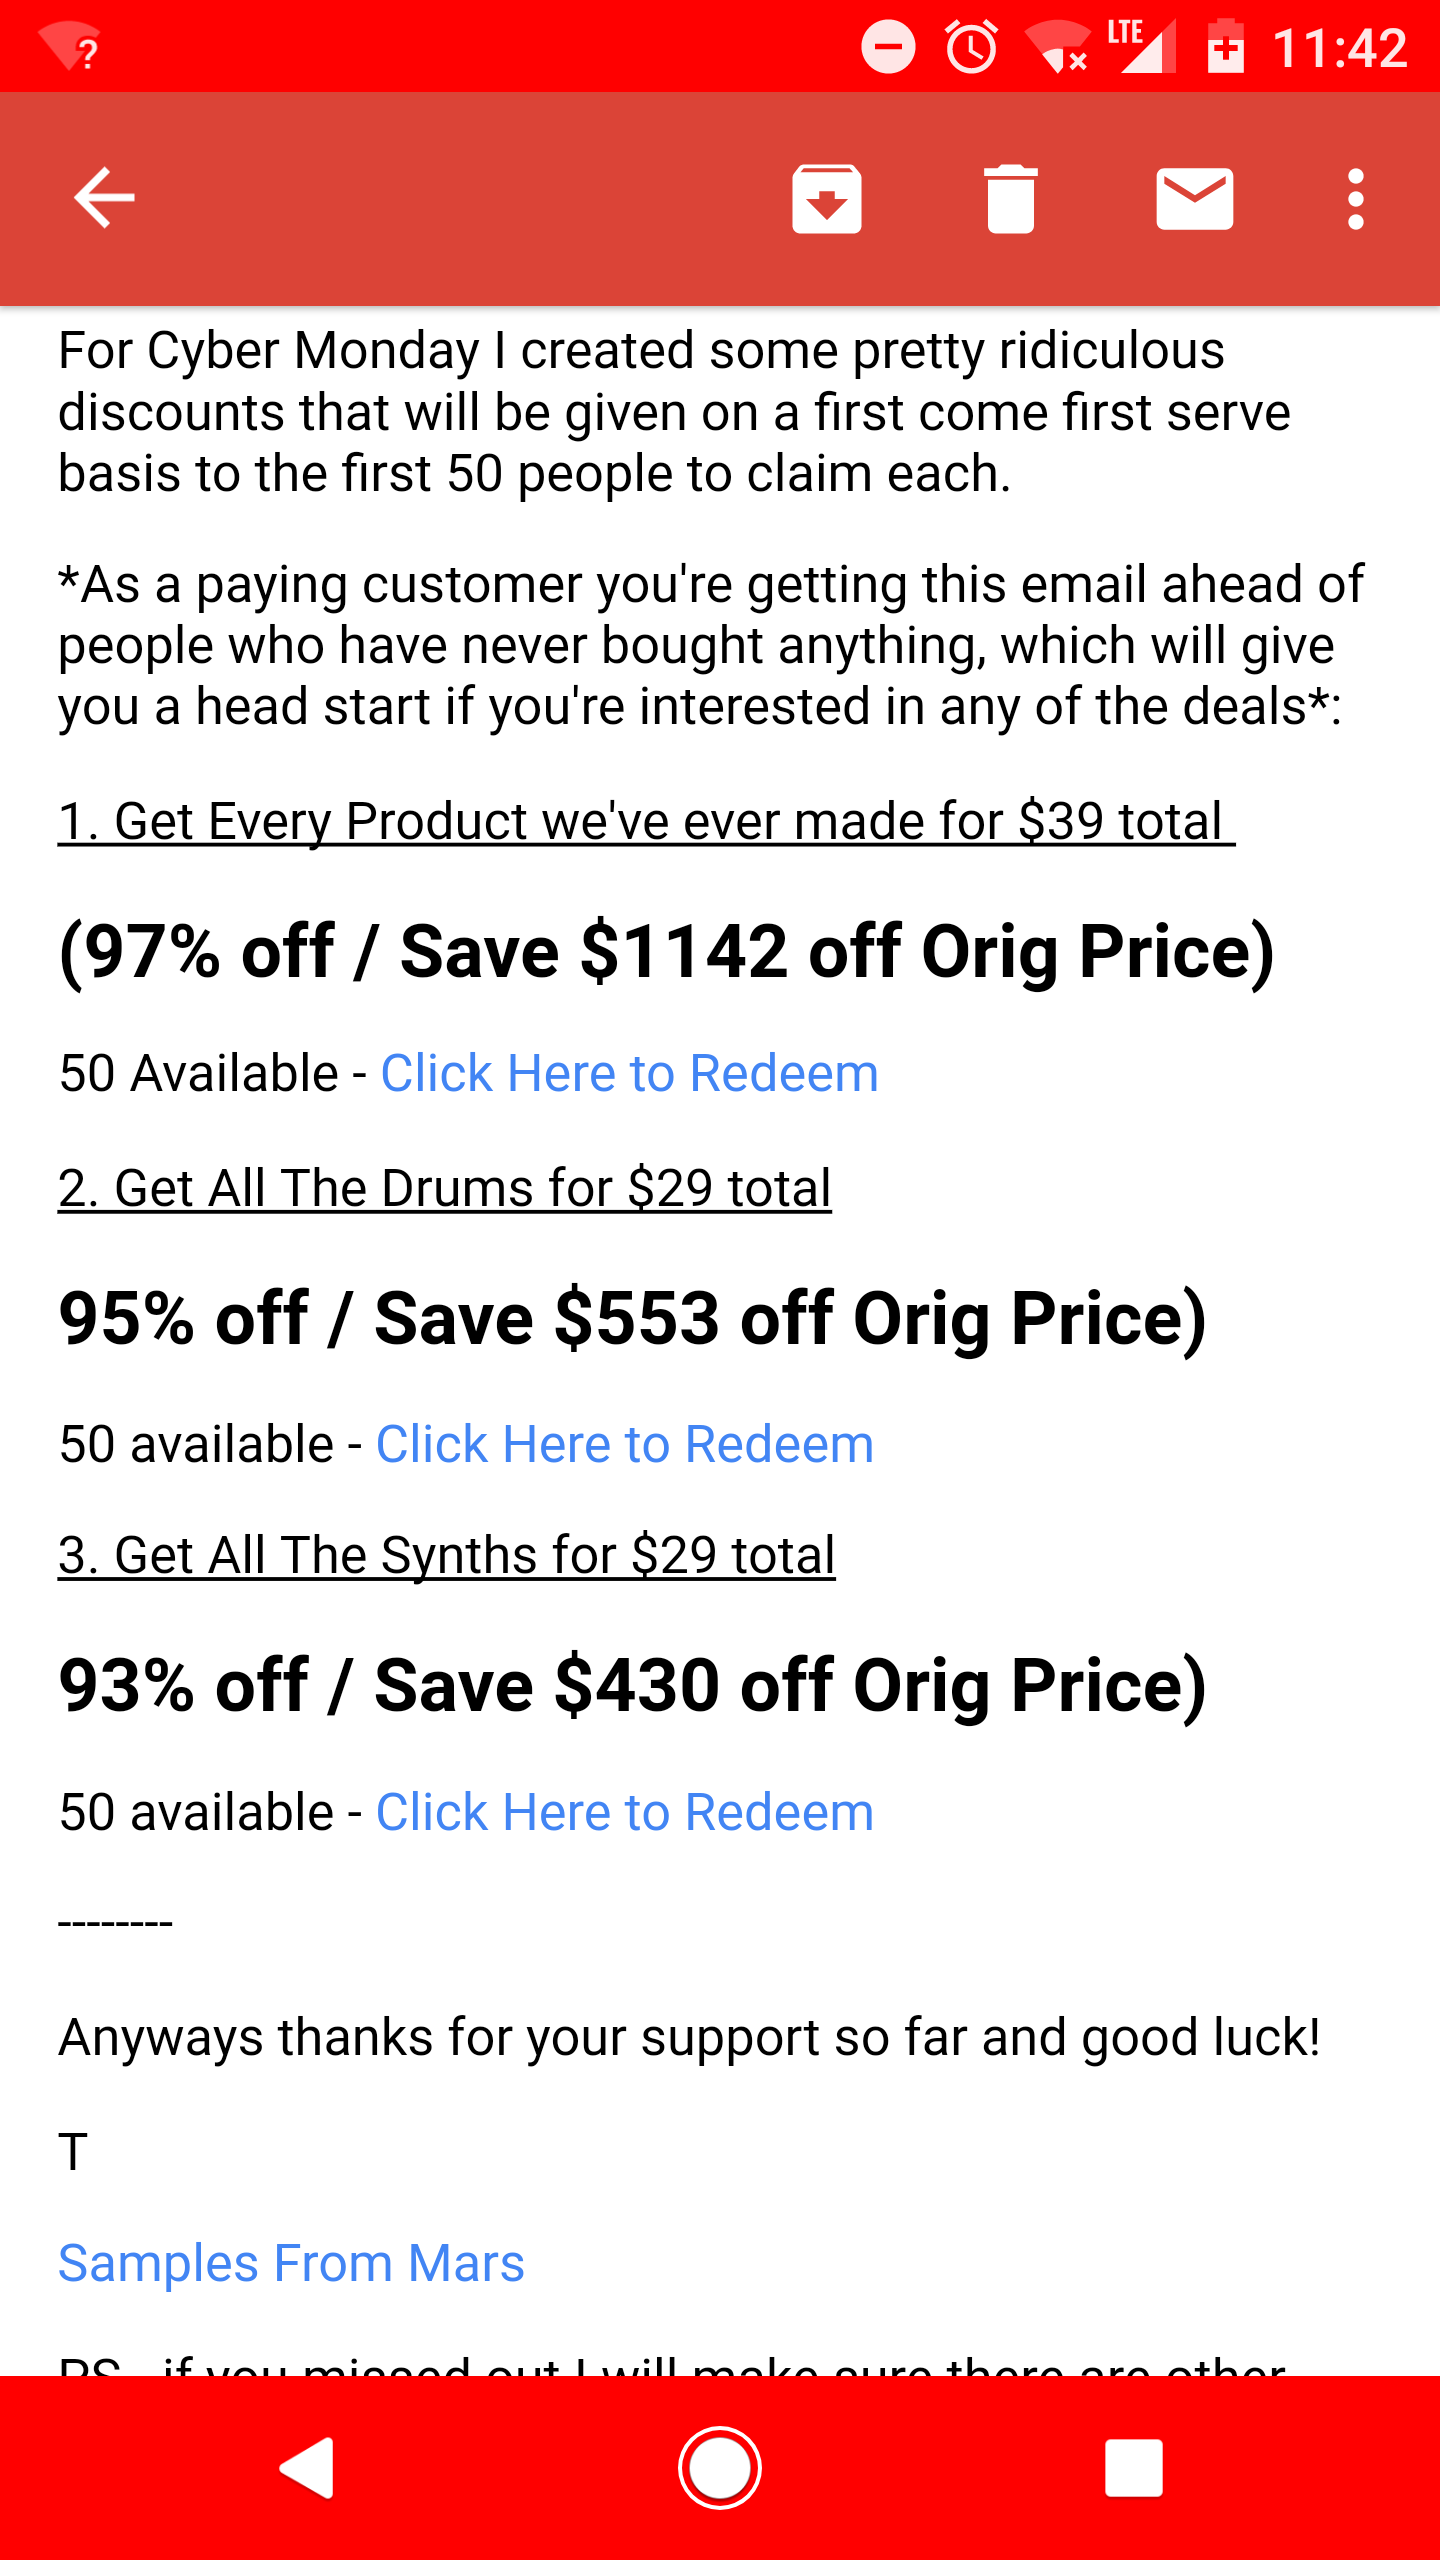Open the three-dot overflow menu
This screenshot has height=2560, width=1440.
[1355, 198]
